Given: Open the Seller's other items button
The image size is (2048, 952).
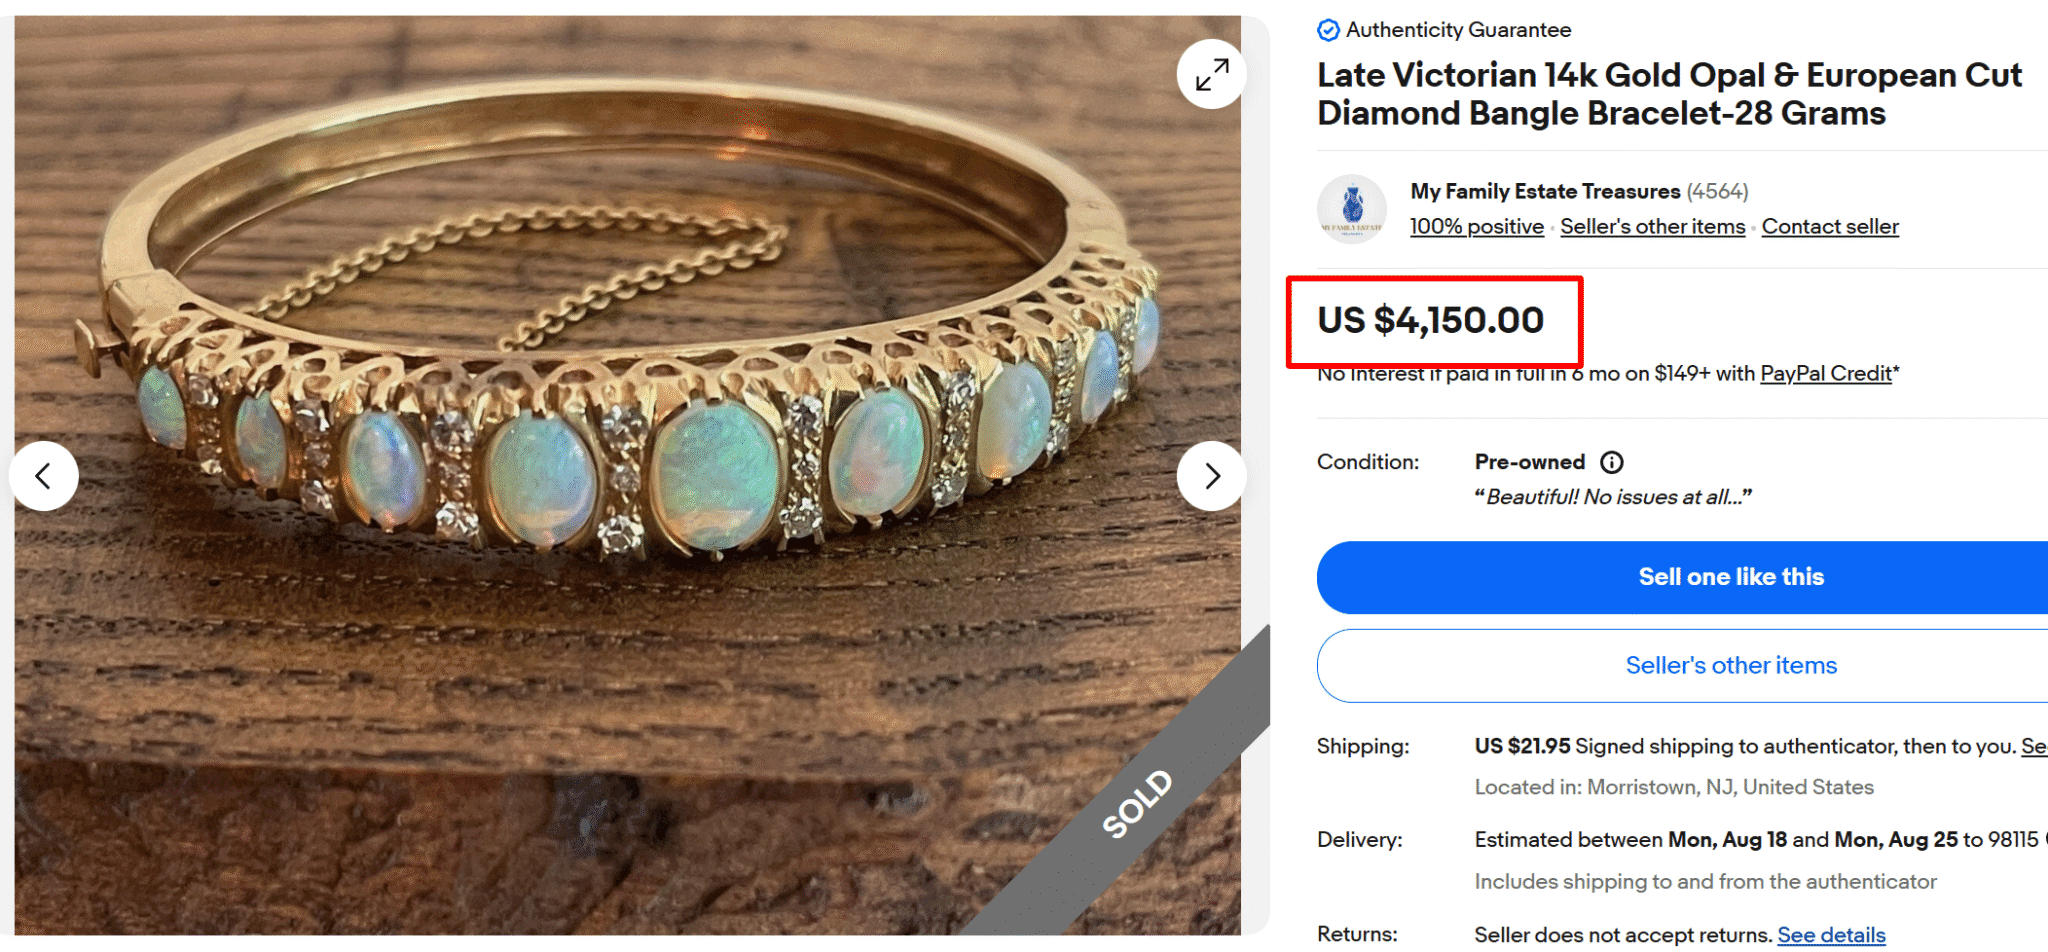Looking at the screenshot, I should coord(1730,665).
